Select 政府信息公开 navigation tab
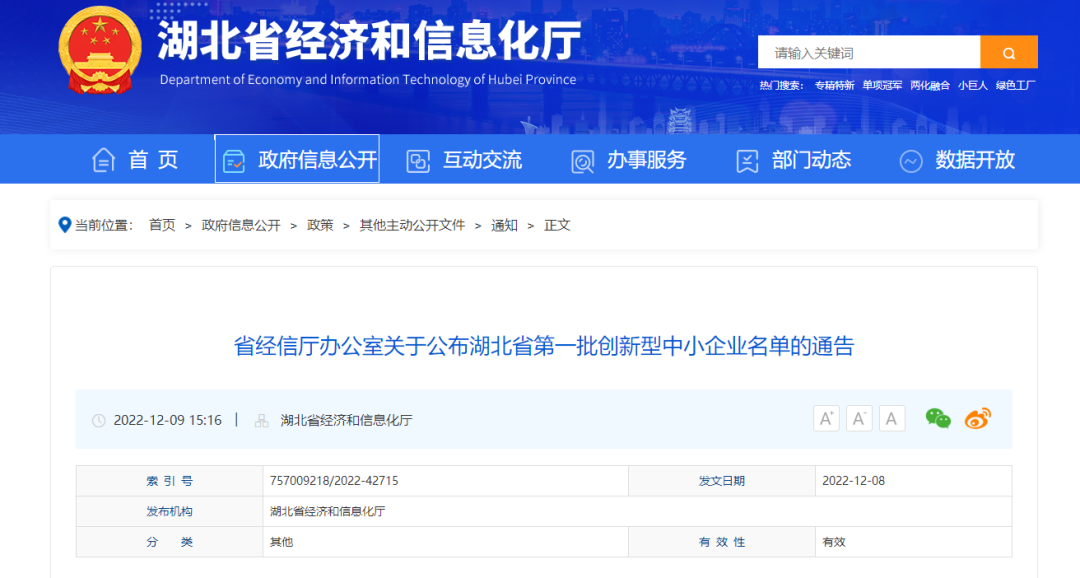The height and width of the screenshot is (578, 1080). 297,160
